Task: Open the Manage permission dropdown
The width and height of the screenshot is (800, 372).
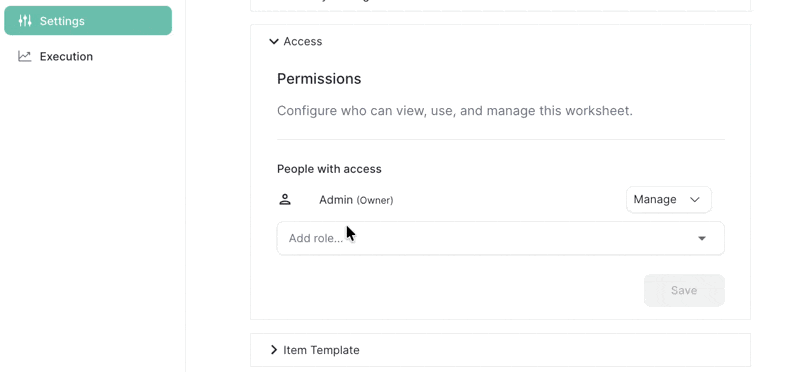Action: click(668, 200)
